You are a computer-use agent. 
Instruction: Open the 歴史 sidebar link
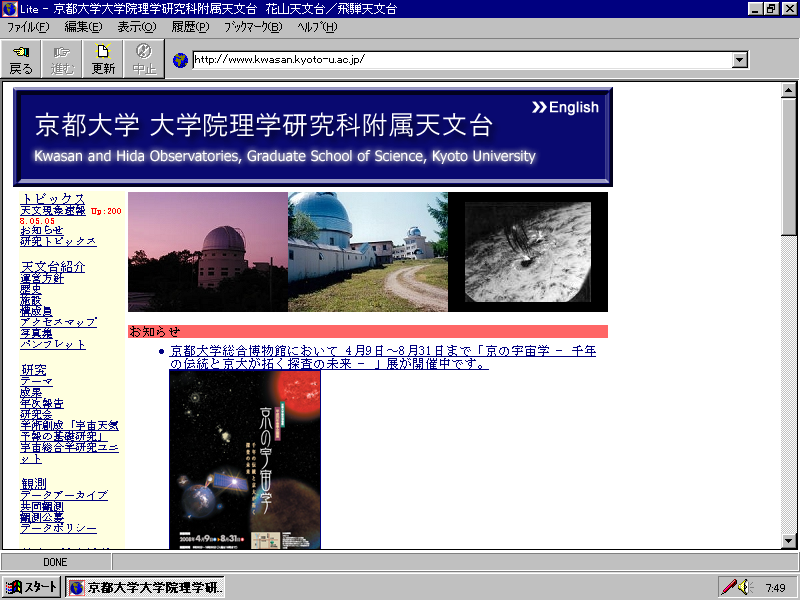31,289
